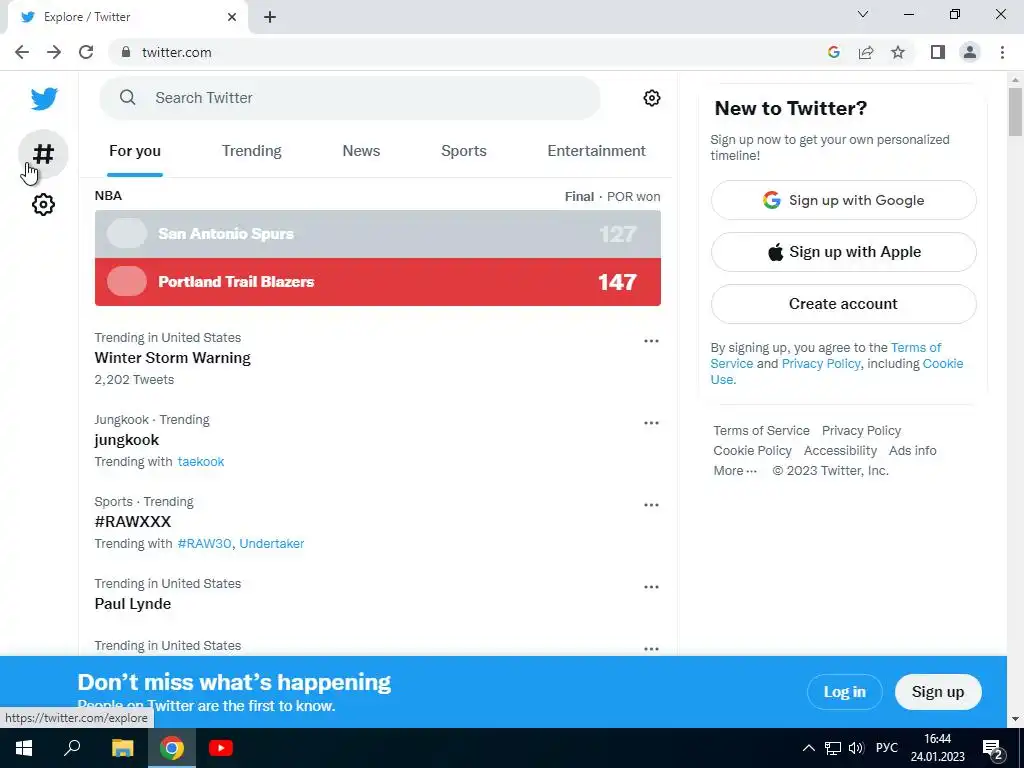Expand footer More menu
This screenshot has height=768, width=1024.
point(735,471)
